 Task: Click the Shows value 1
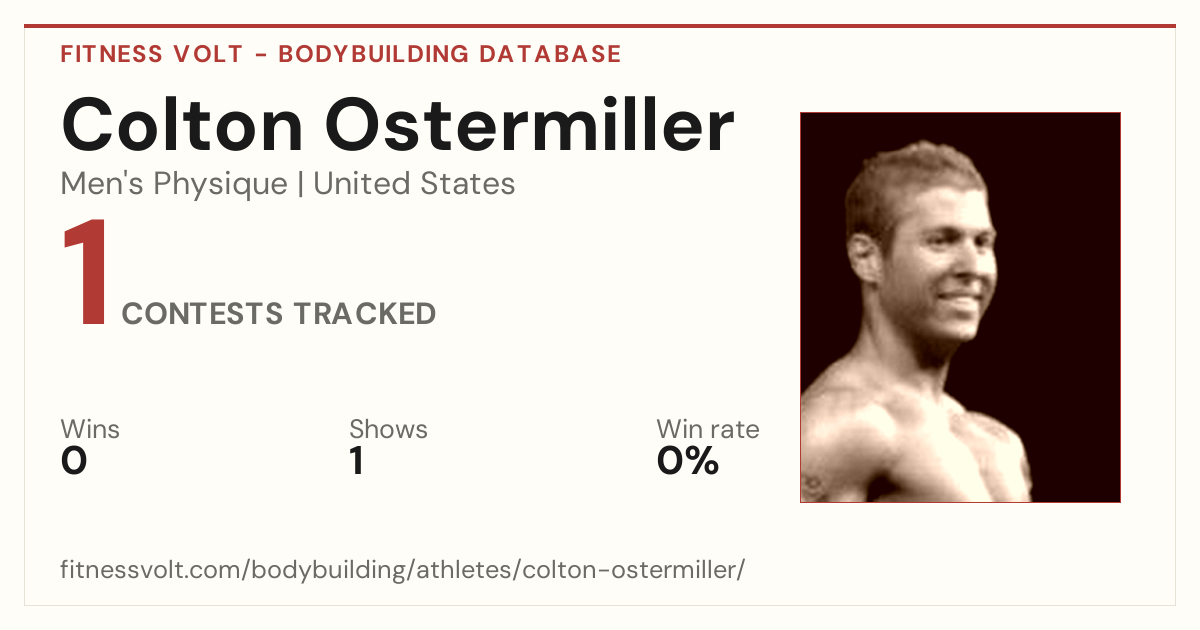click(x=357, y=461)
